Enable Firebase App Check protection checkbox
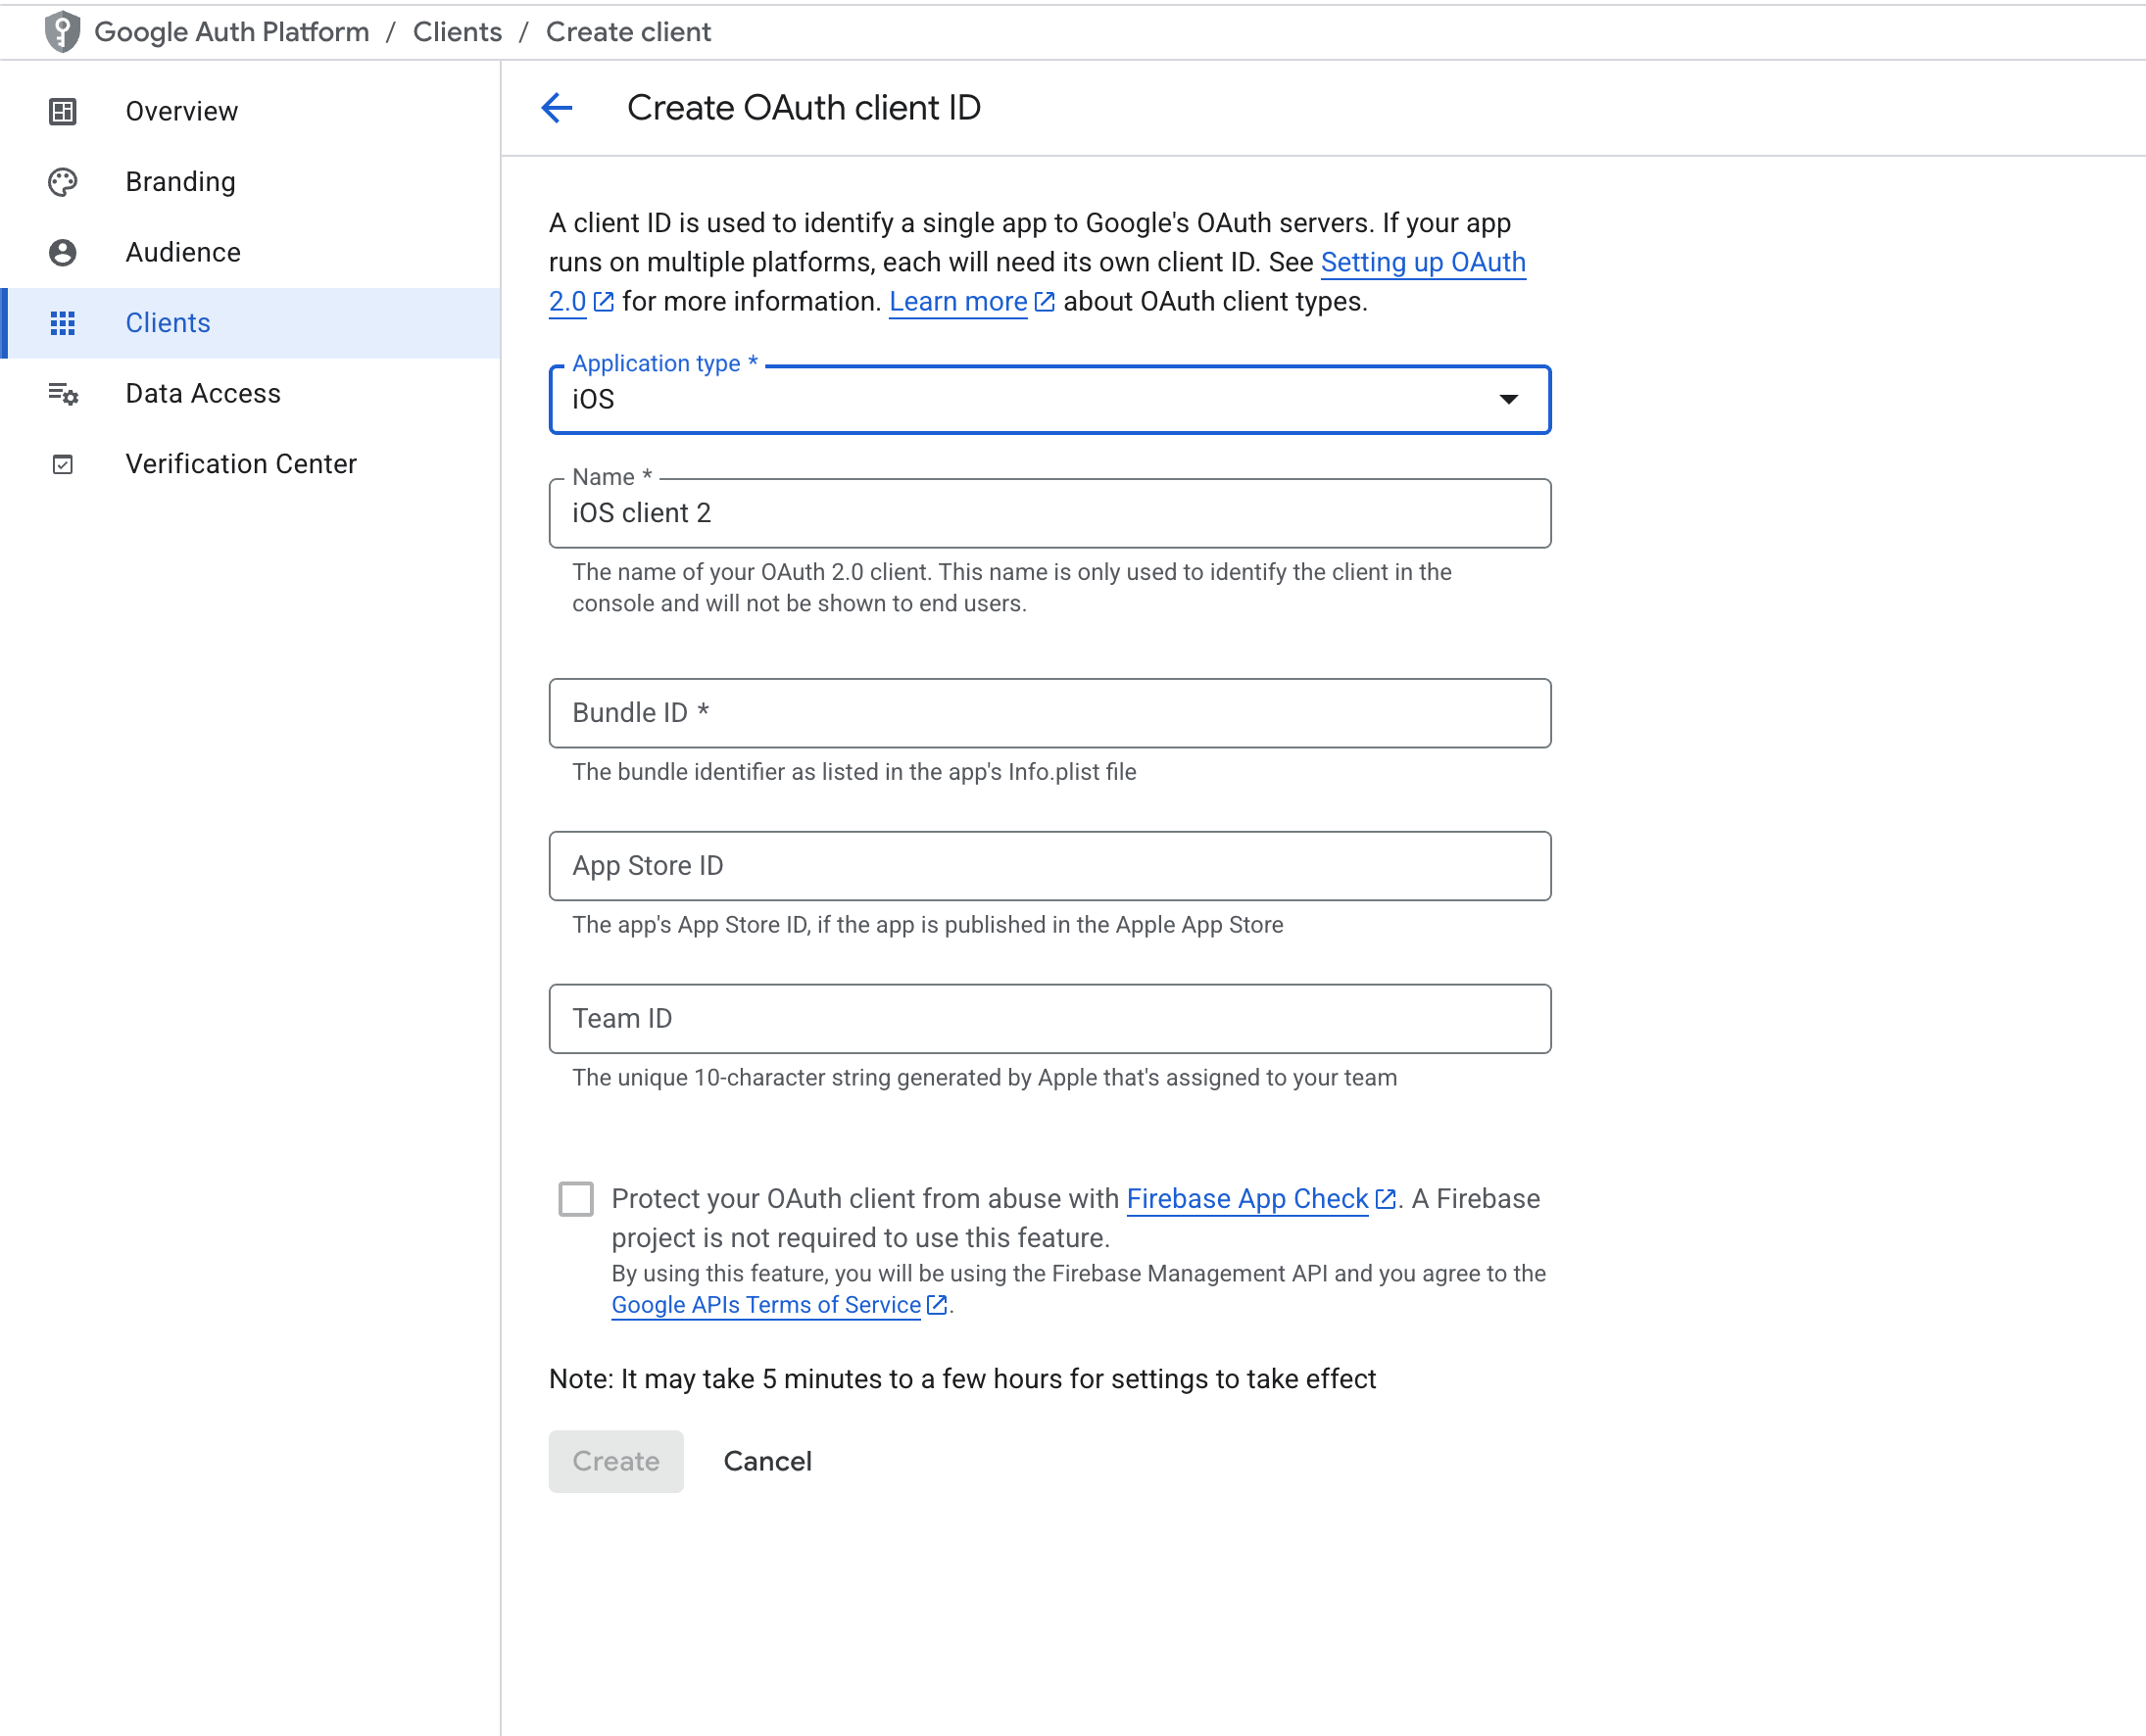Viewport: 2146px width, 1736px height. point(575,1198)
